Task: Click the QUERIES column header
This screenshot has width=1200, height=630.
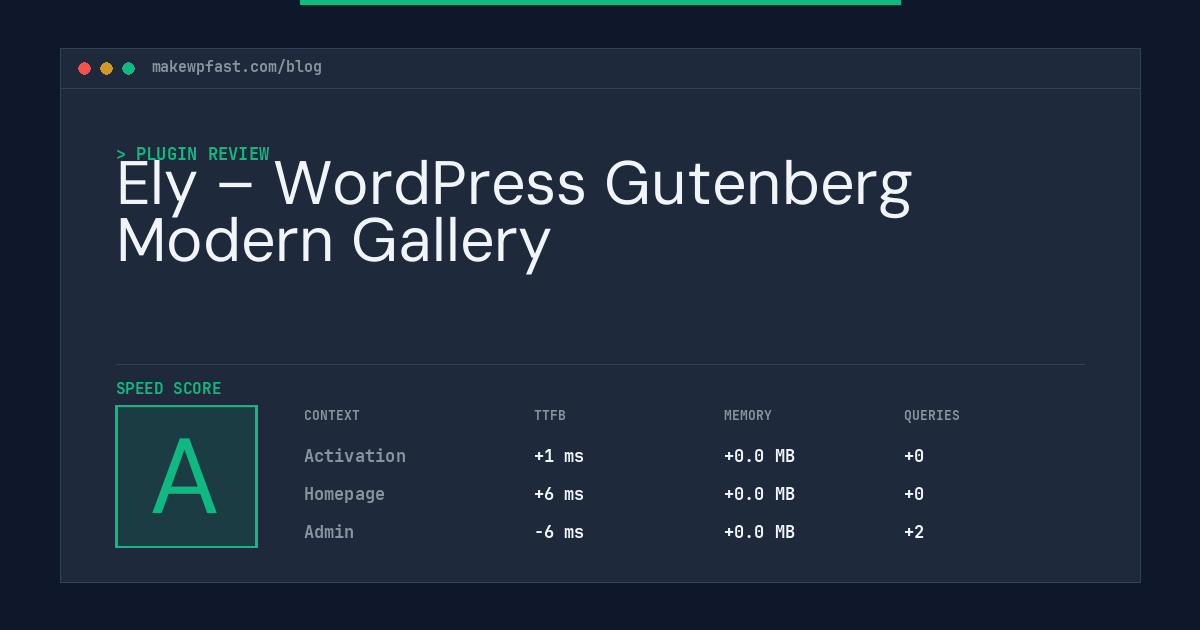Action: tap(932, 416)
